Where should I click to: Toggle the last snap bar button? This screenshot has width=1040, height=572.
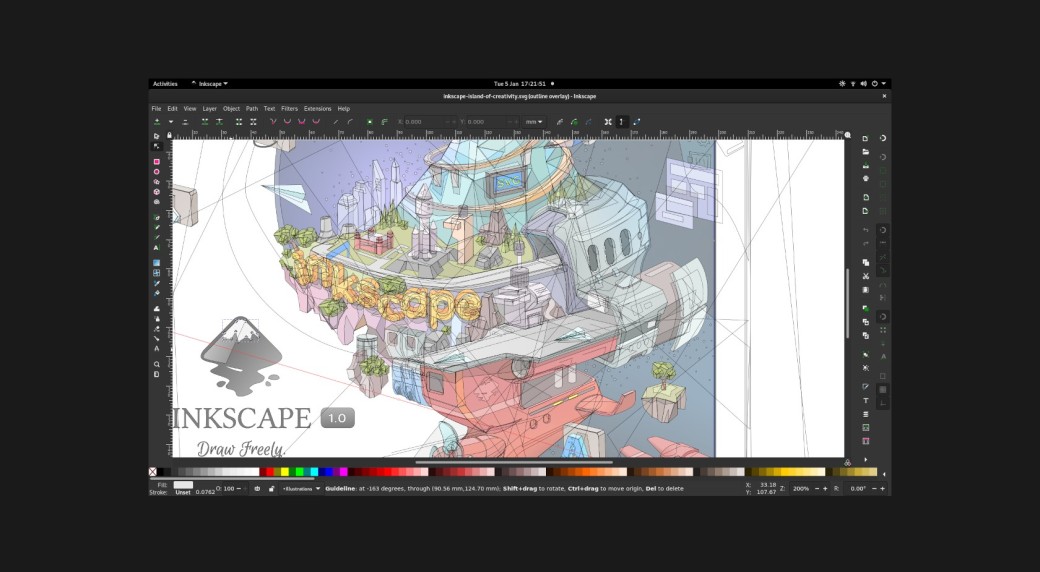(x=883, y=403)
